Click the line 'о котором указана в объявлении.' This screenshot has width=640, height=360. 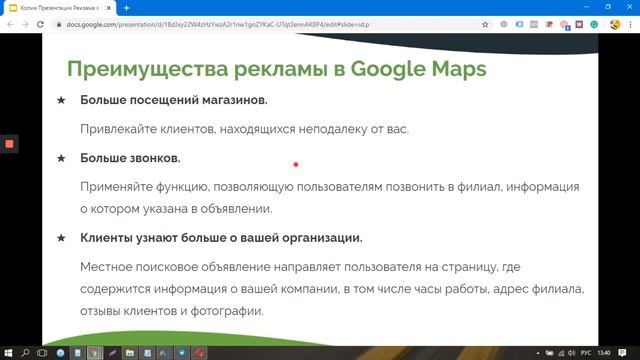(176, 209)
